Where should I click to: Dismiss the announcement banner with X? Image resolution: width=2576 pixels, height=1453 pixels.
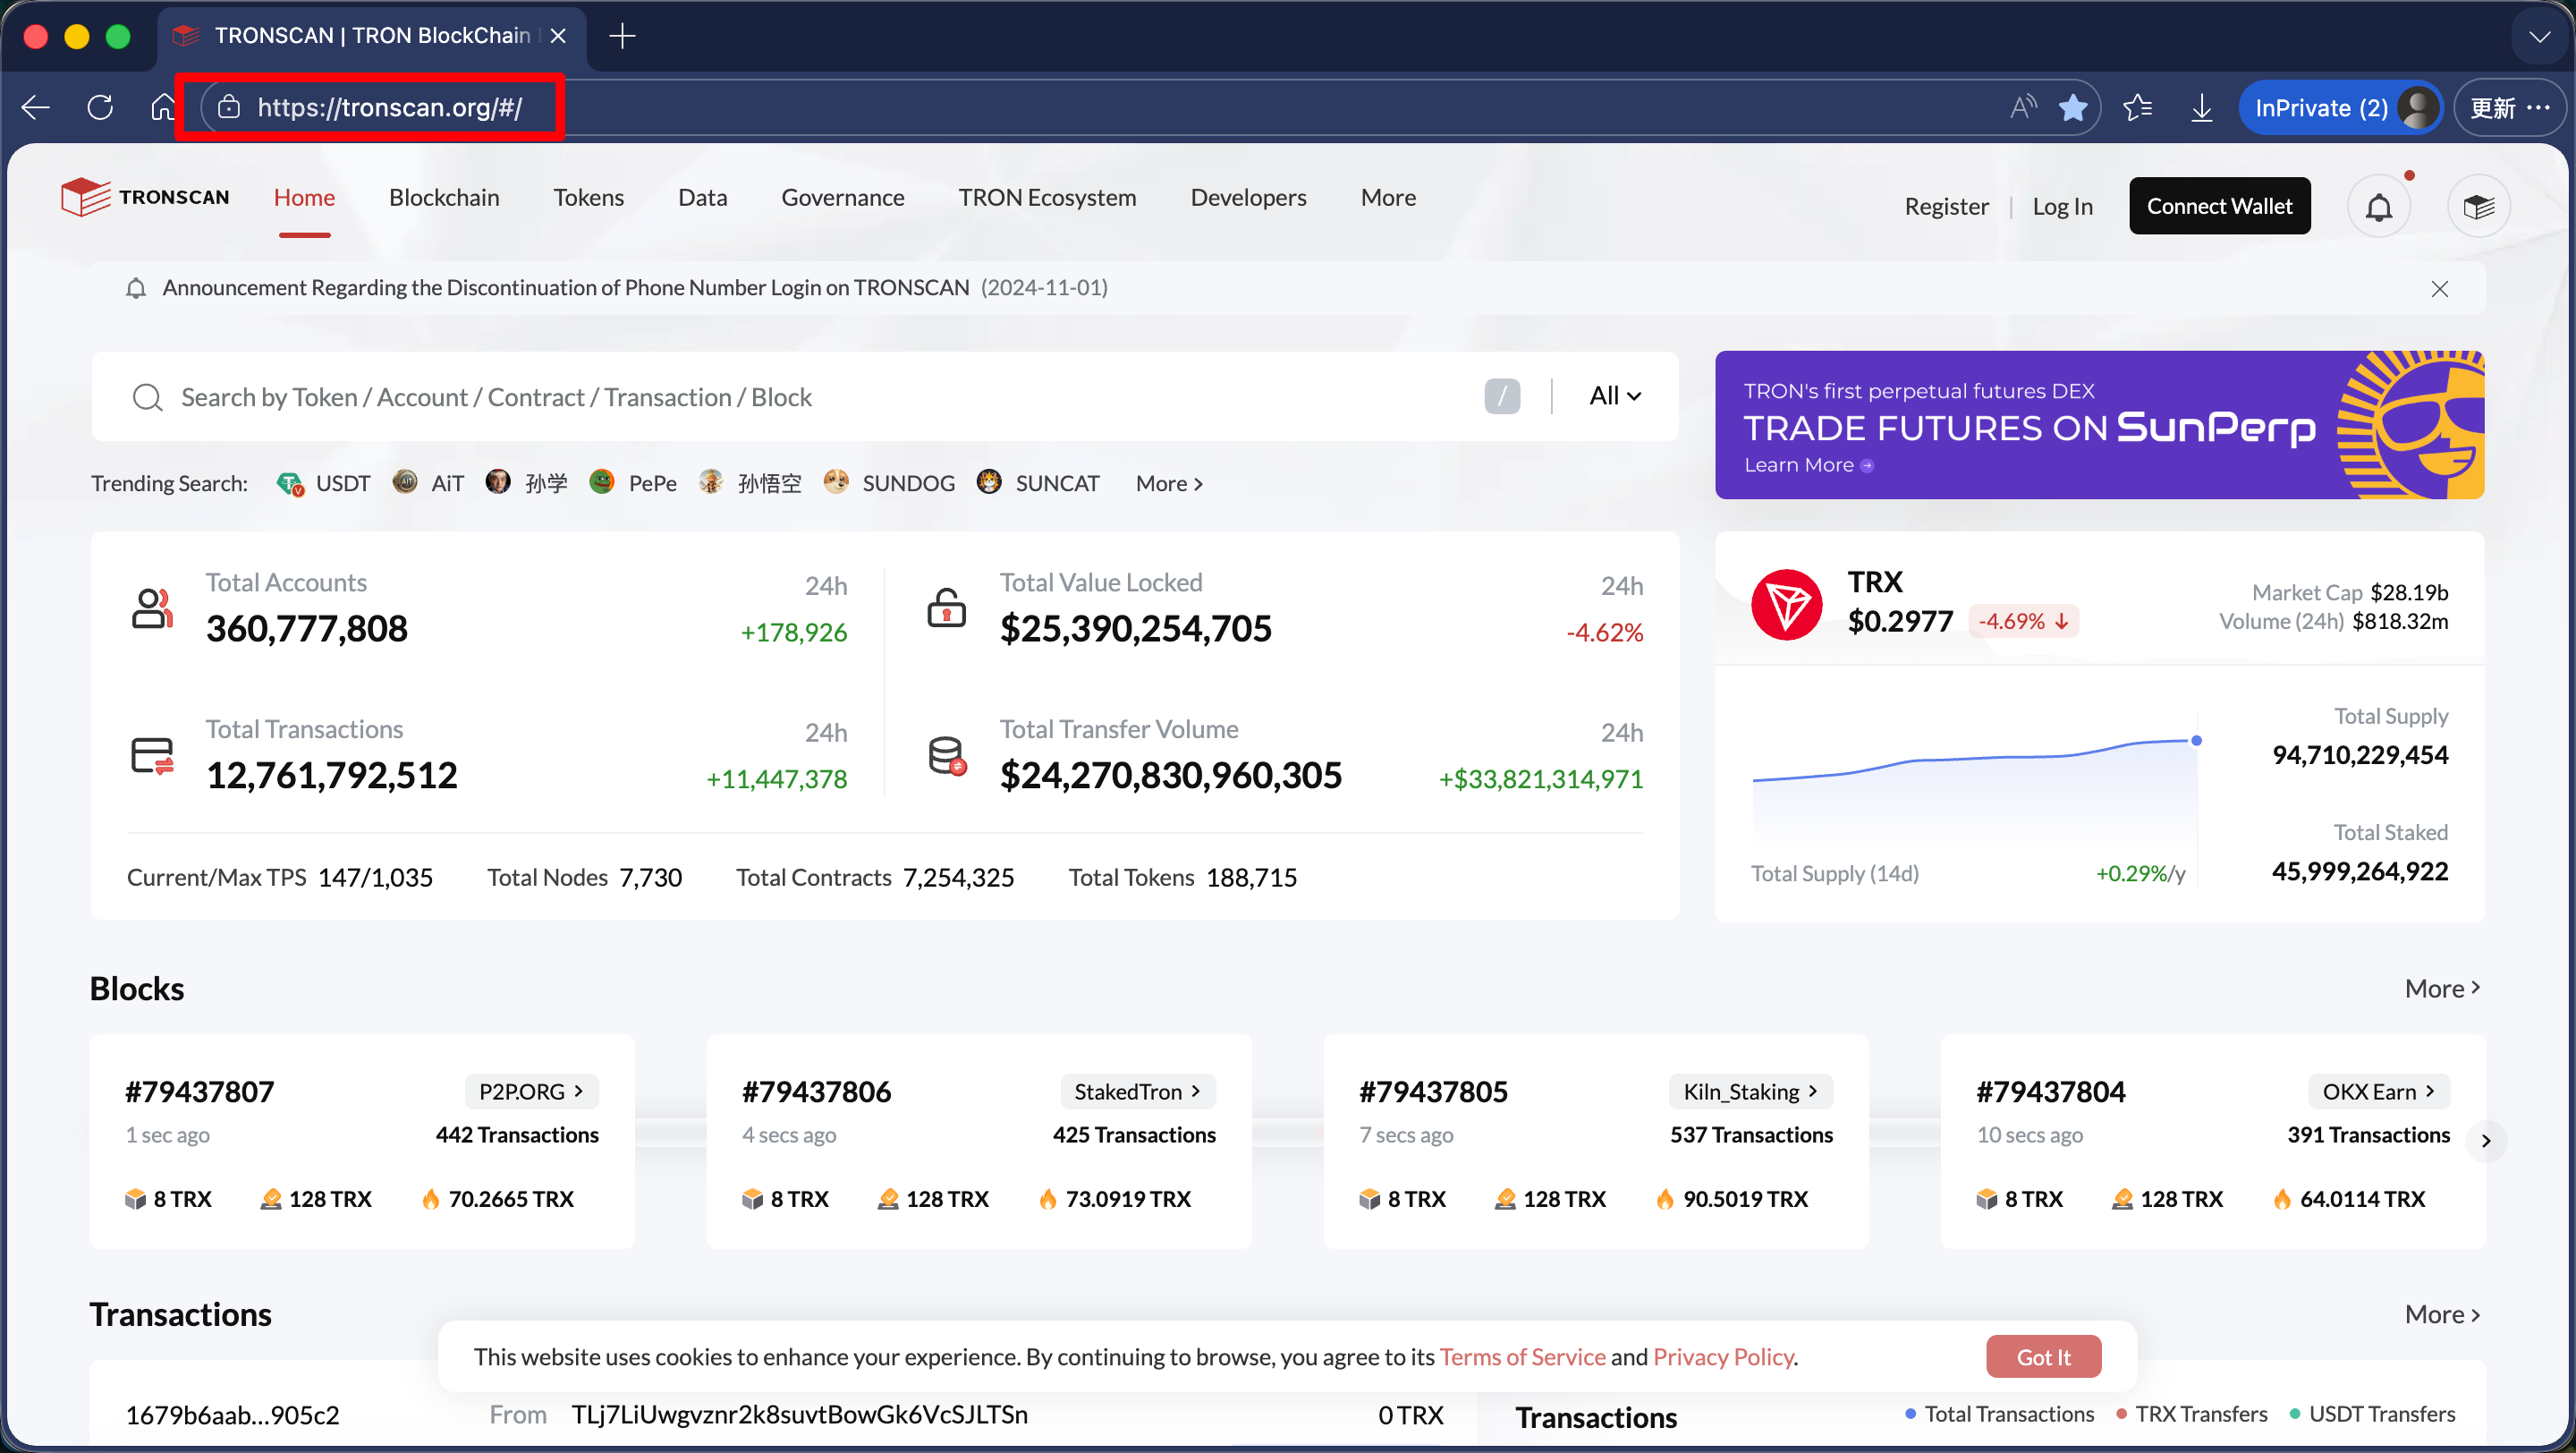click(x=2440, y=289)
